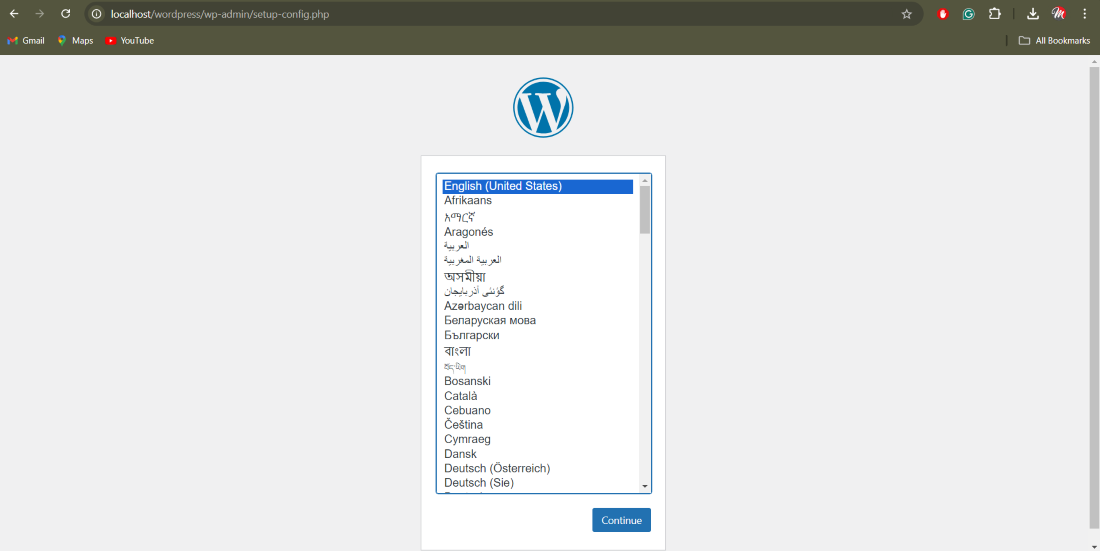Select Bosanski in the language list
Image resolution: width=1100 pixels, height=551 pixels.
coord(537,381)
